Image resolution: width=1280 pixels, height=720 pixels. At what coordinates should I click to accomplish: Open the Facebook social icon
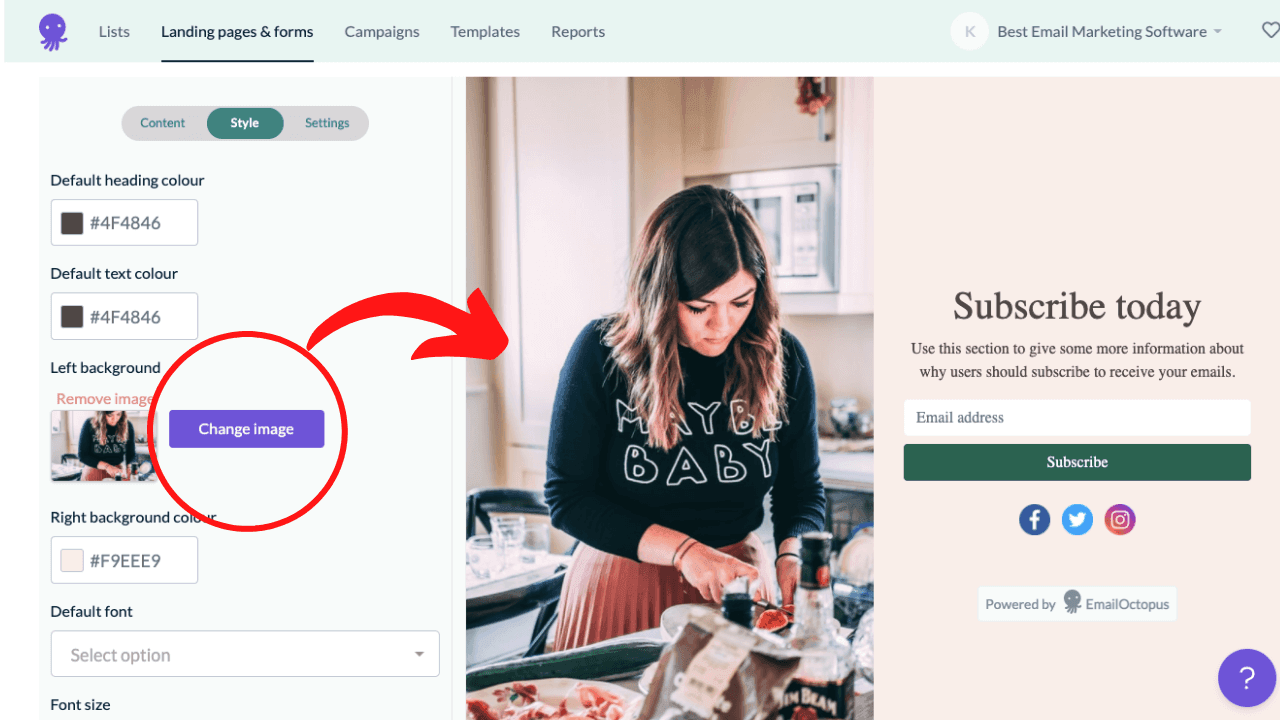click(x=1035, y=520)
